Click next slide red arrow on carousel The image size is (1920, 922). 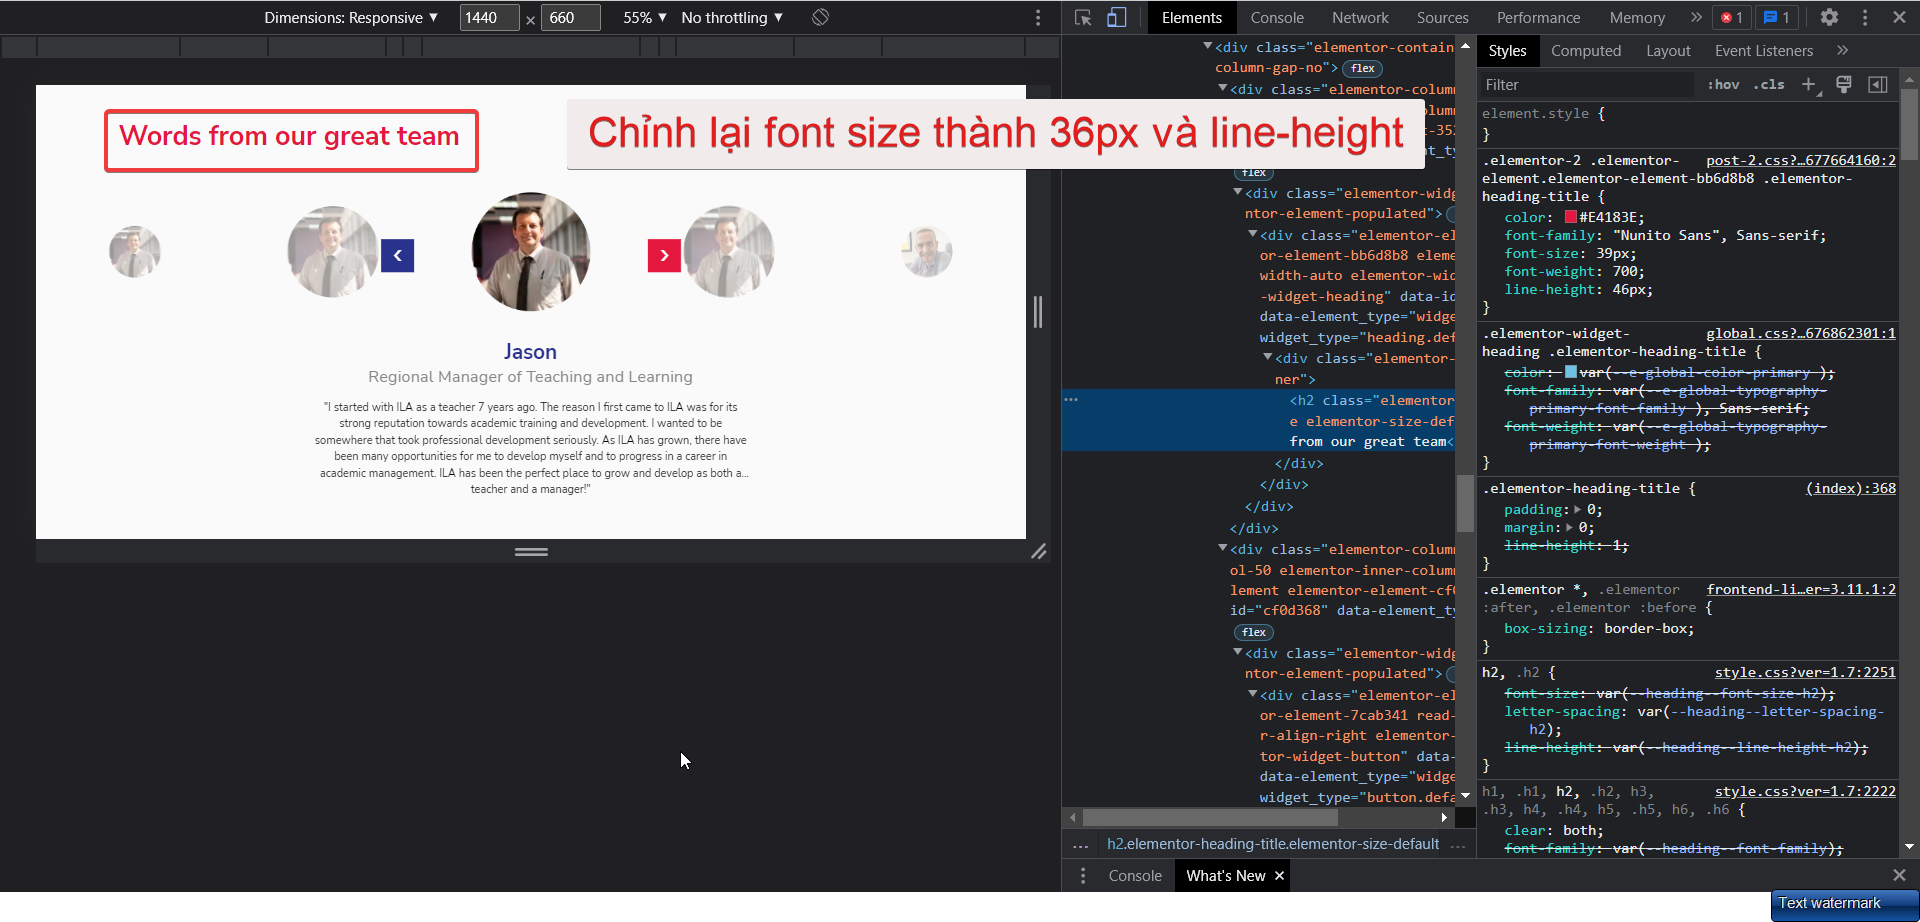[x=664, y=256]
